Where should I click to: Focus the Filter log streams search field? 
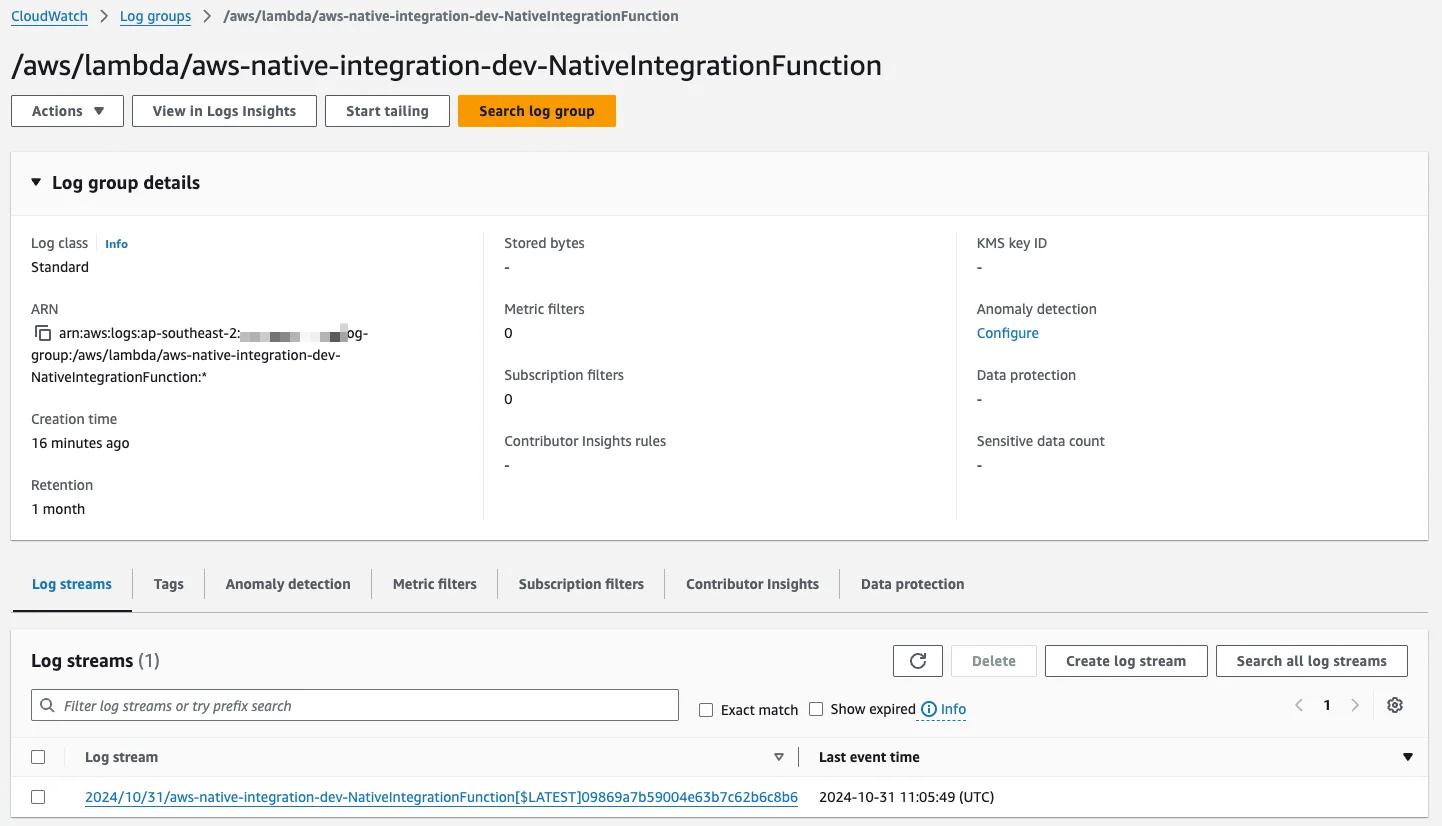[355, 705]
